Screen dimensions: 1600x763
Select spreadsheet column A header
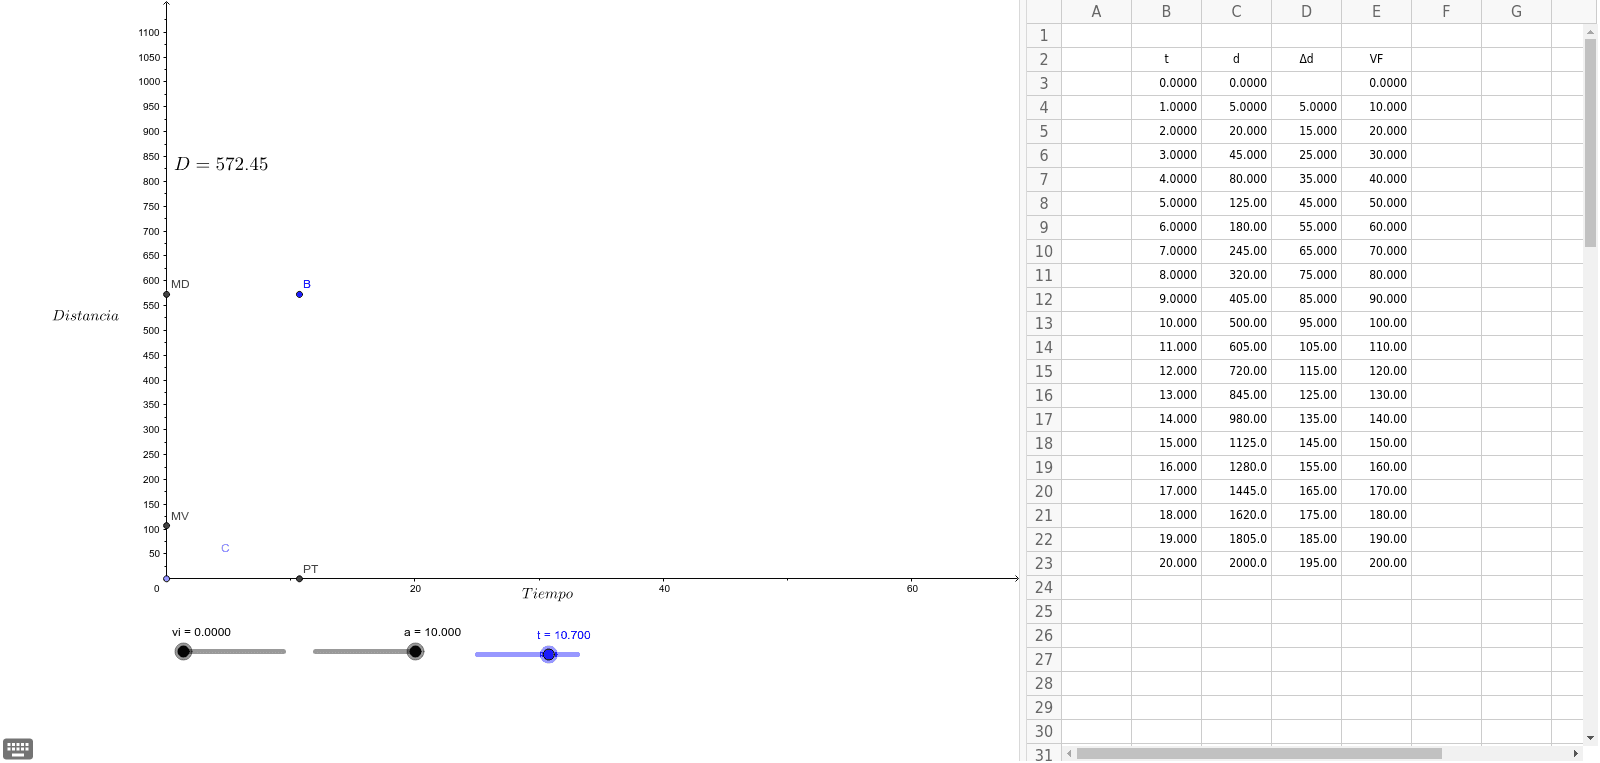(1096, 12)
